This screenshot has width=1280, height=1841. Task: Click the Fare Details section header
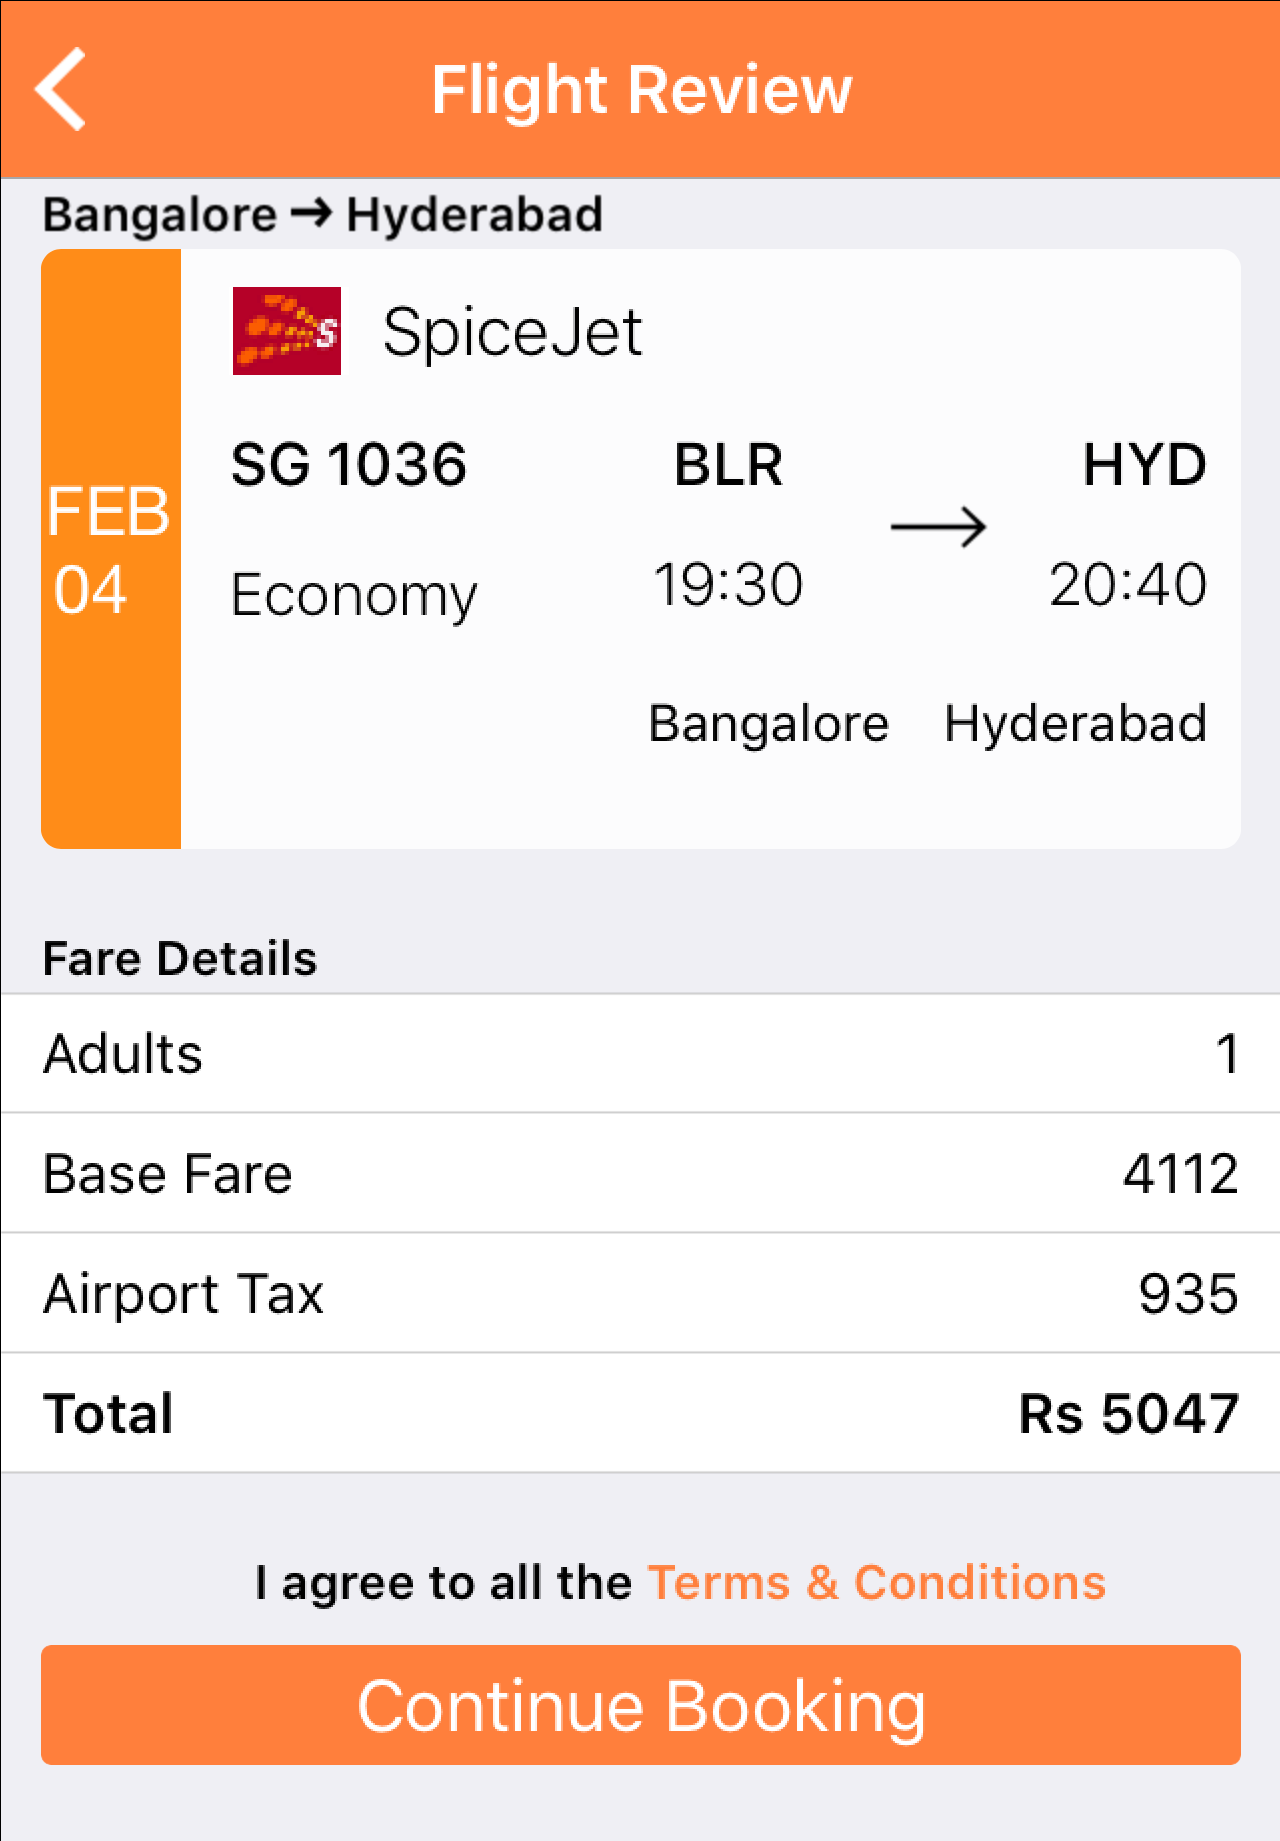click(x=180, y=958)
